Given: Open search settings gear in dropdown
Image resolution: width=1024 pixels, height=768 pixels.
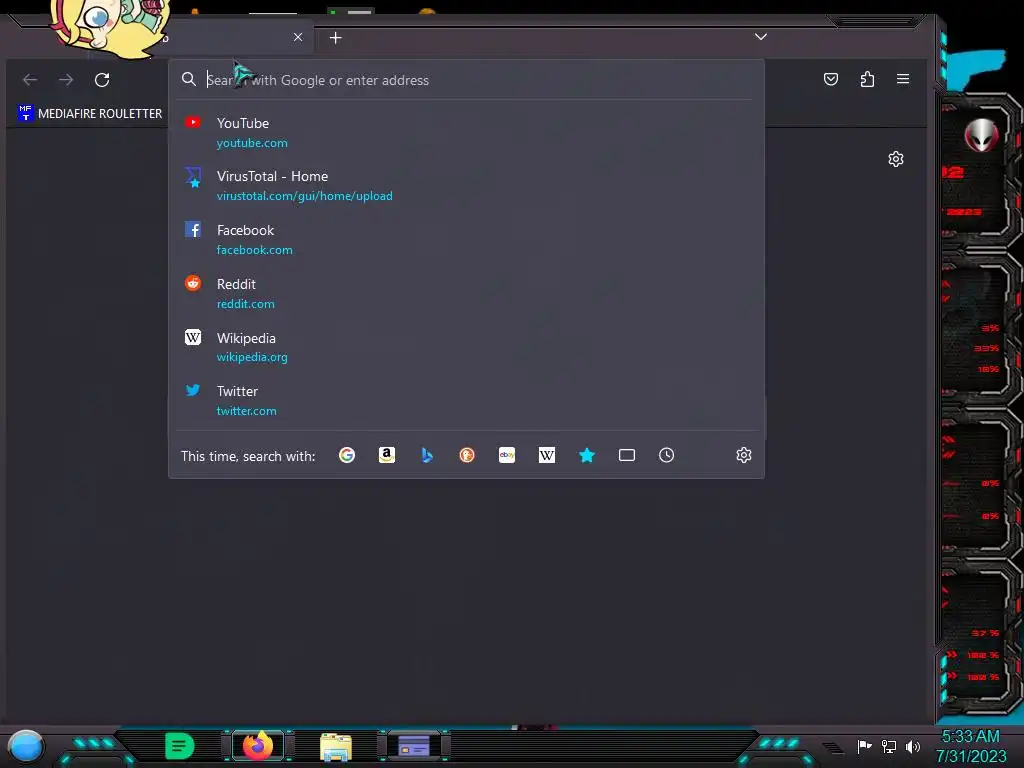Looking at the screenshot, I should [x=744, y=455].
